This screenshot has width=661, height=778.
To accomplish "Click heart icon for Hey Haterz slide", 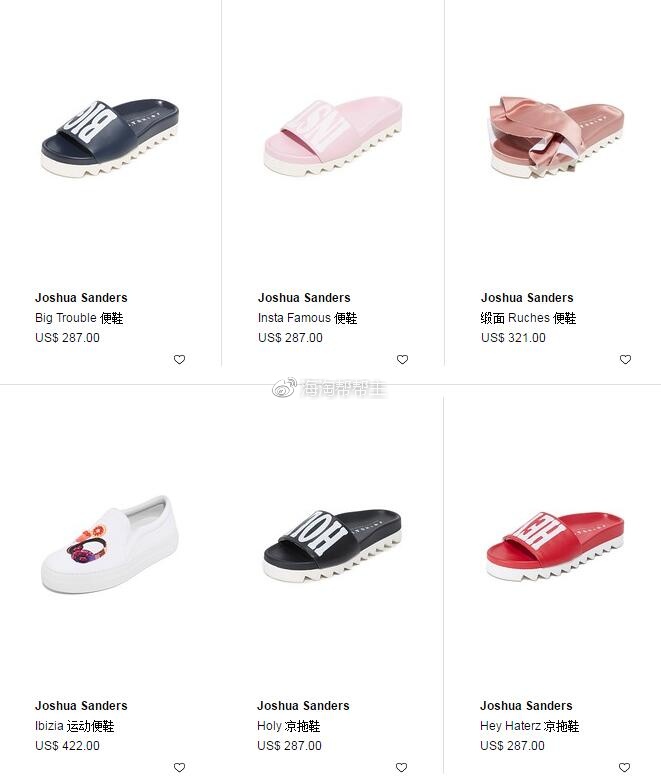I will [624, 767].
